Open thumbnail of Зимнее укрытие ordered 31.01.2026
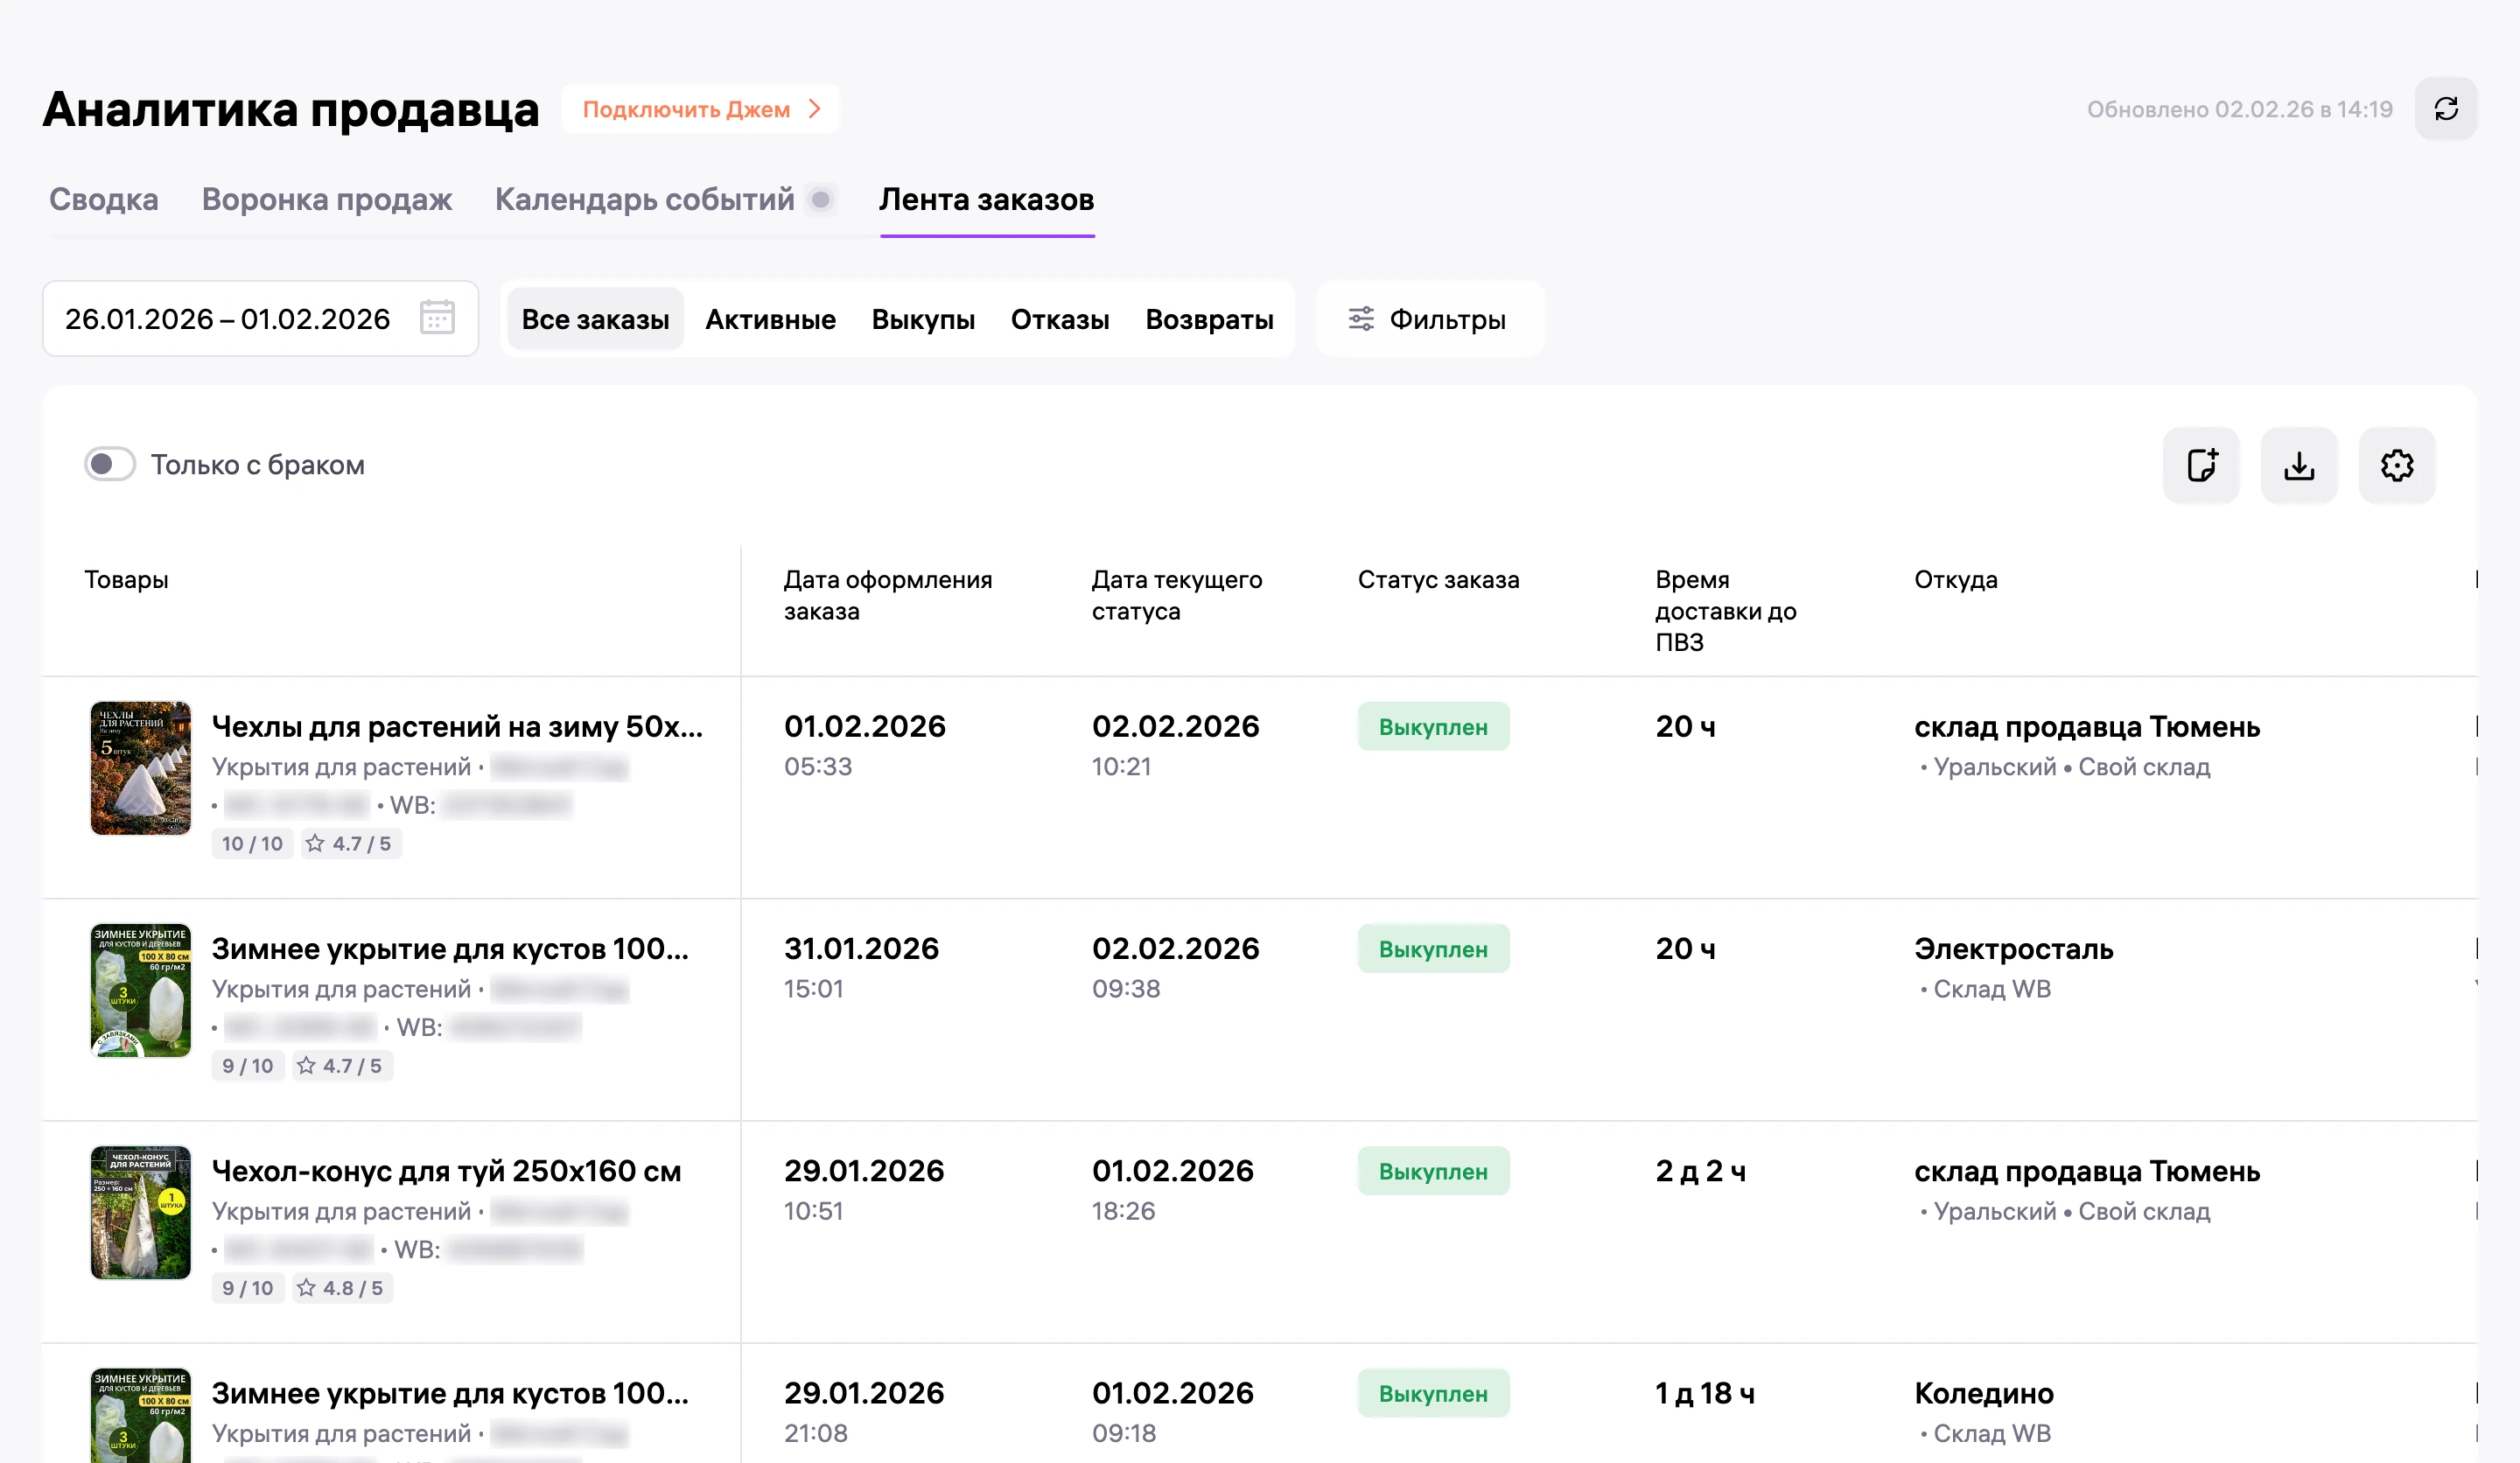The height and width of the screenshot is (1463, 2520). click(x=140, y=990)
